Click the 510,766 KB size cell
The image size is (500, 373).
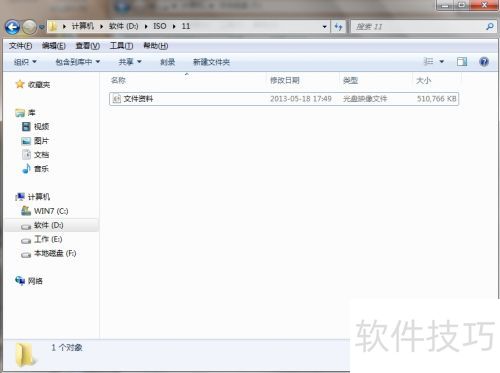pyautogui.click(x=436, y=99)
